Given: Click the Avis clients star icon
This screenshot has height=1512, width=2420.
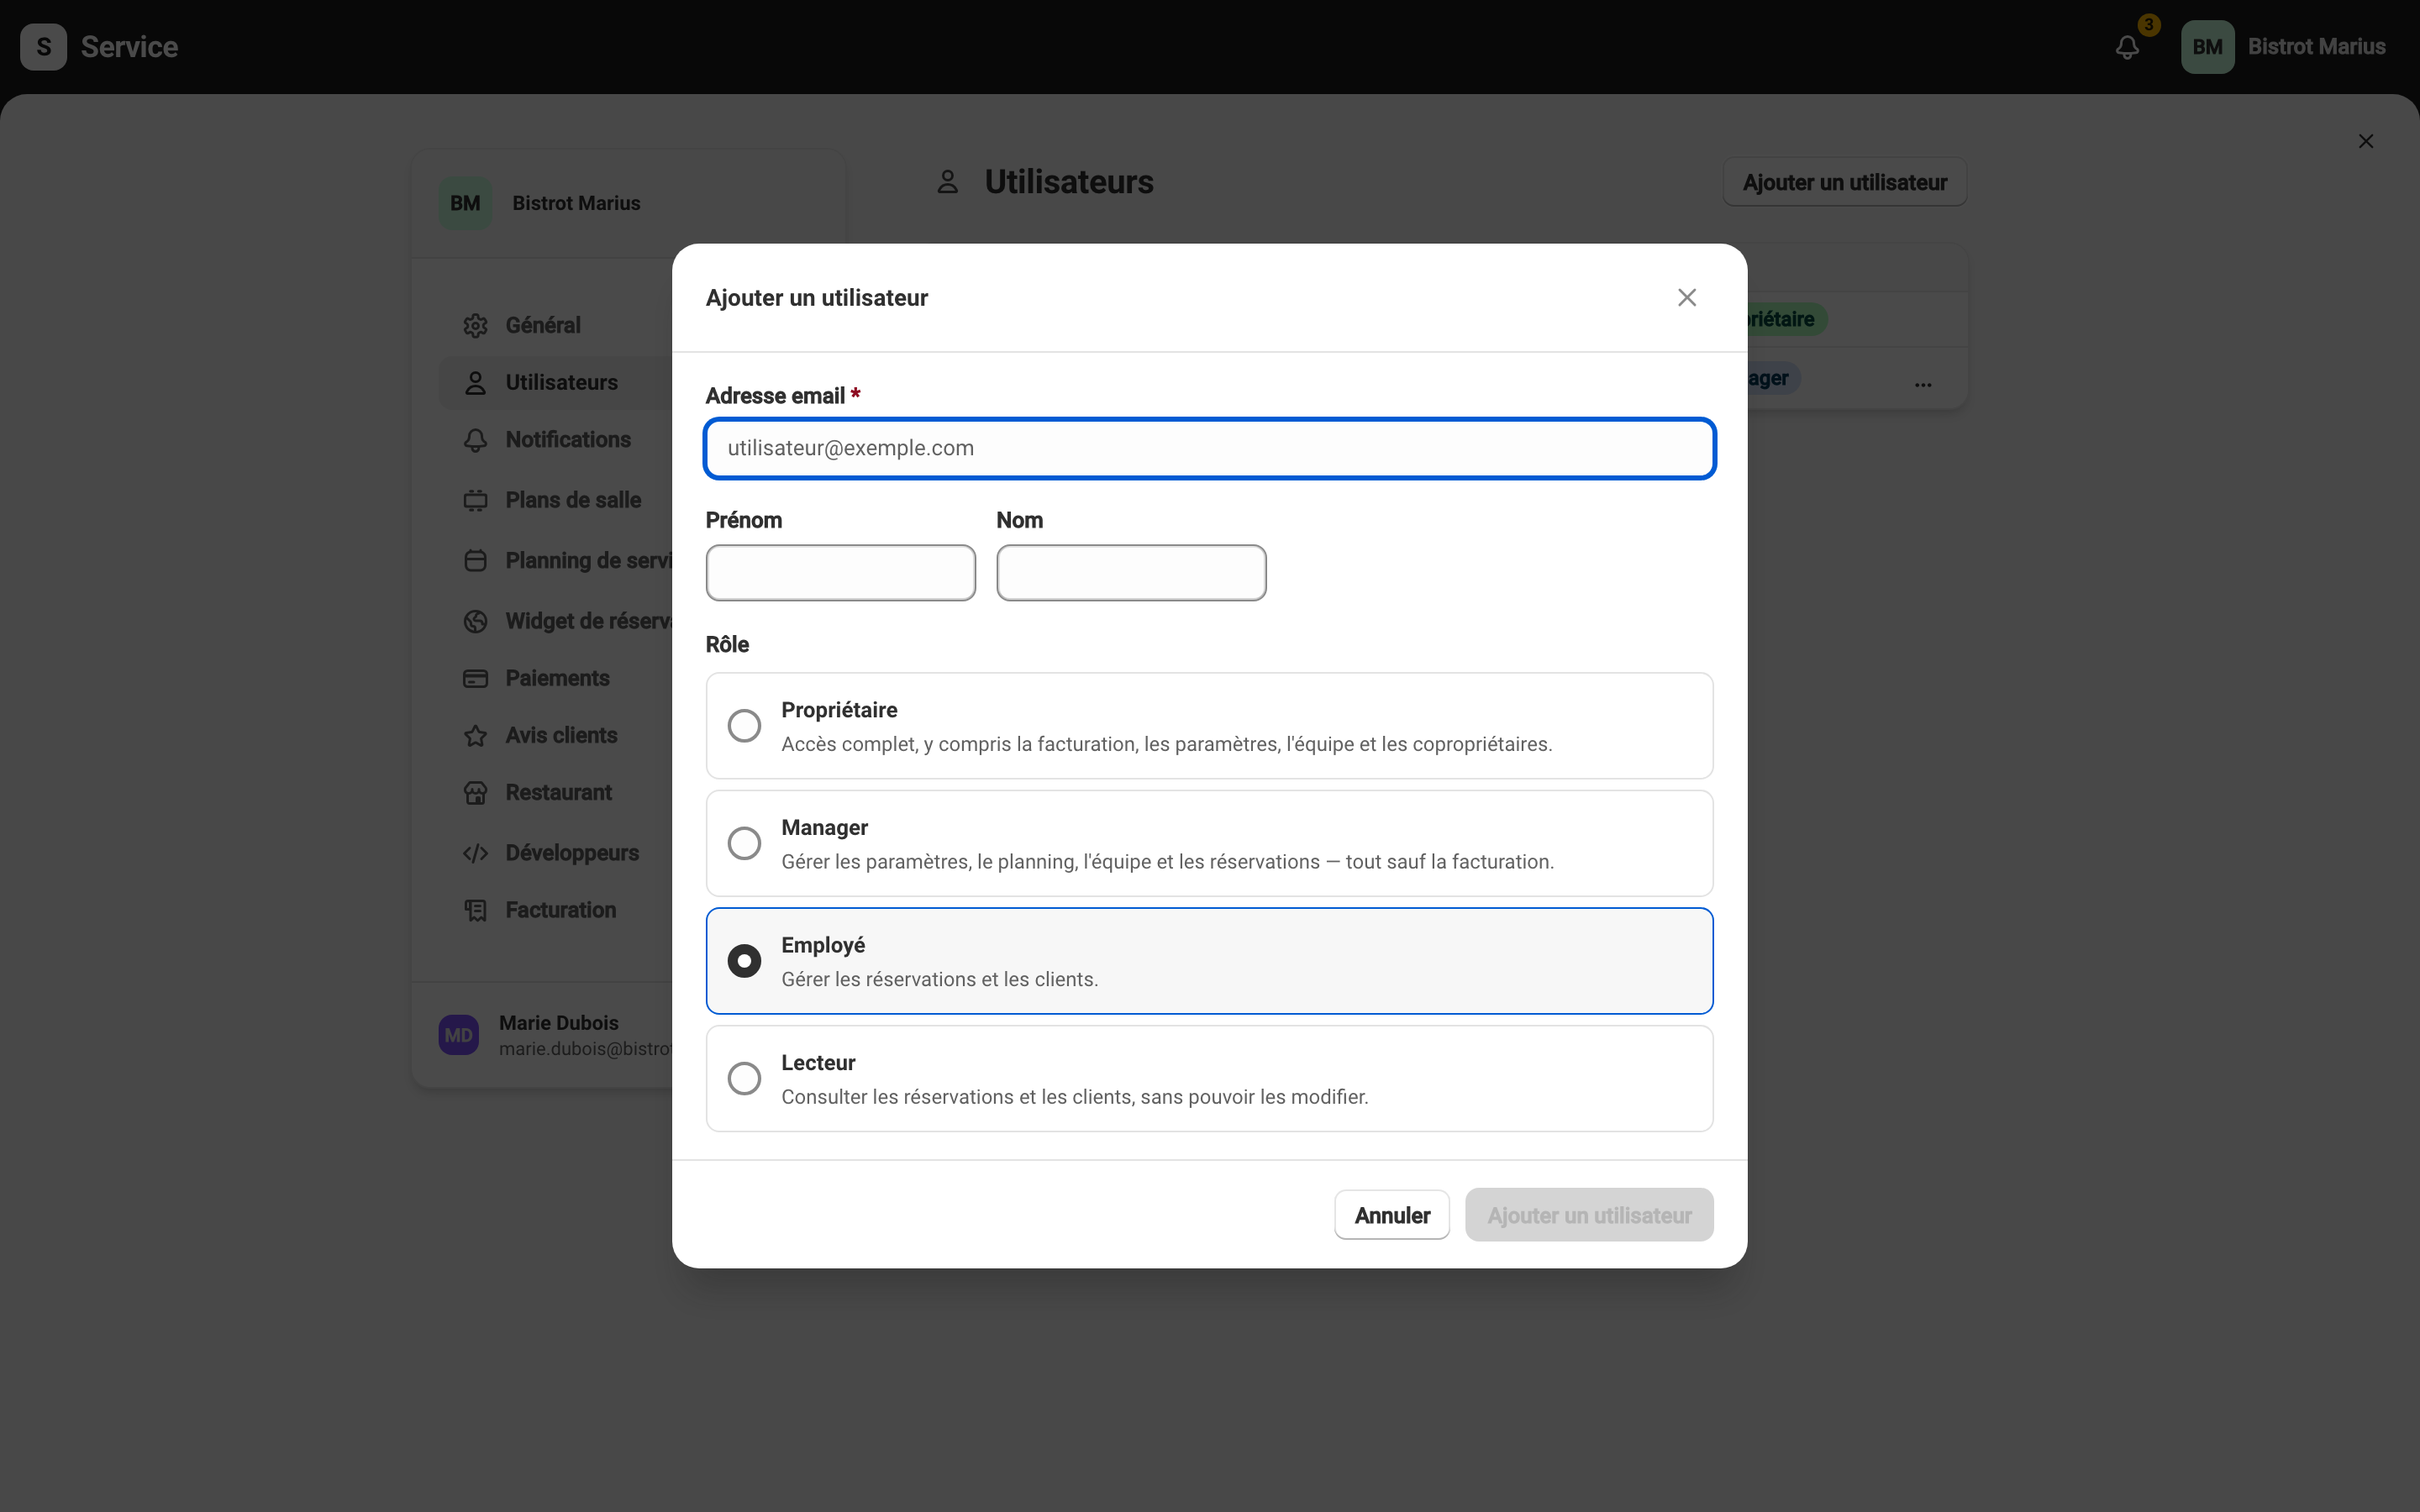Looking at the screenshot, I should point(476,736).
